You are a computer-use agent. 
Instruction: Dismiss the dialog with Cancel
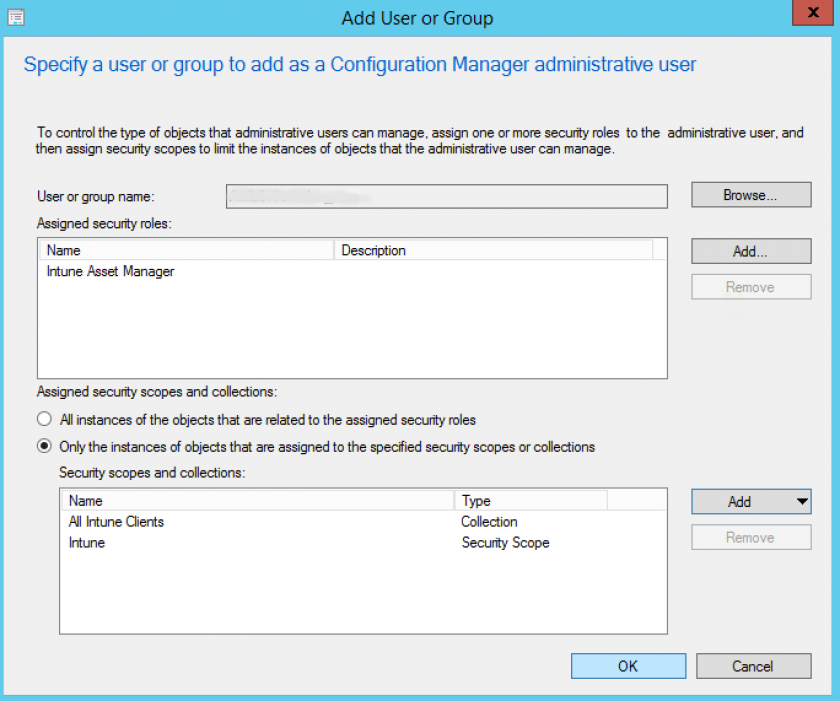click(x=753, y=665)
